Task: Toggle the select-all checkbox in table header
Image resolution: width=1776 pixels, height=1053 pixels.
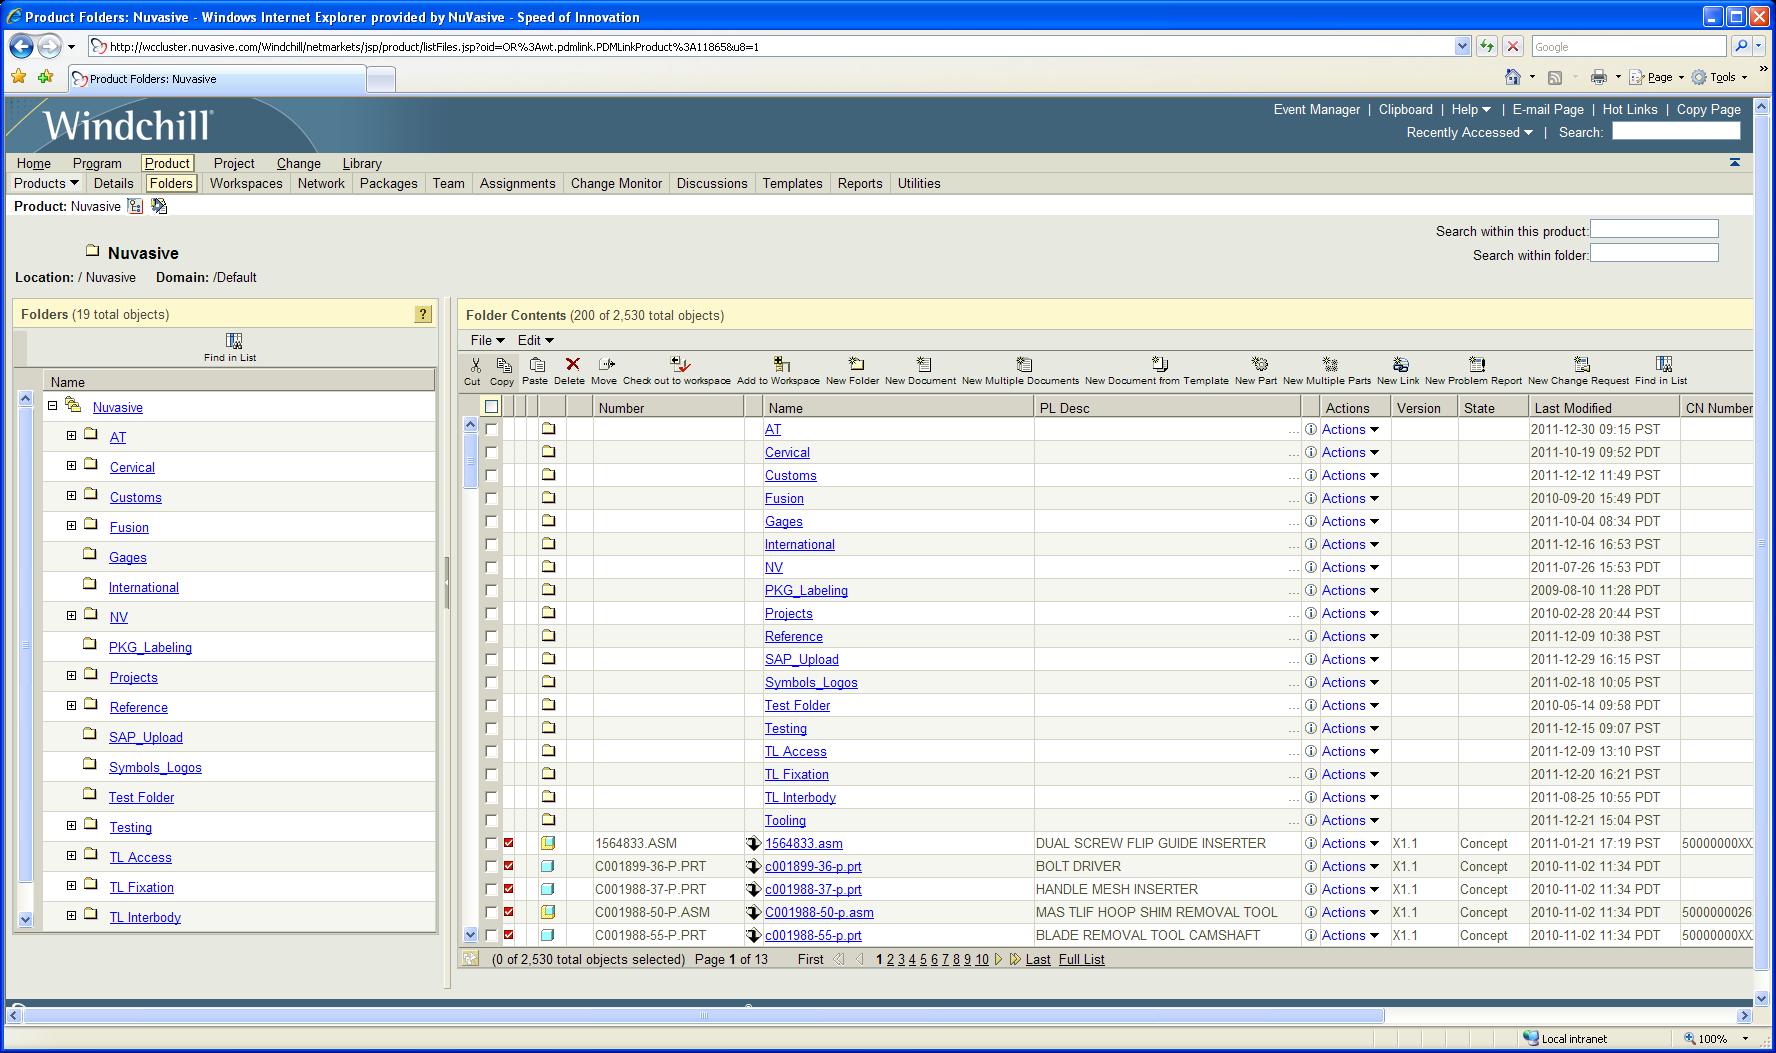Action: tap(491, 407)
